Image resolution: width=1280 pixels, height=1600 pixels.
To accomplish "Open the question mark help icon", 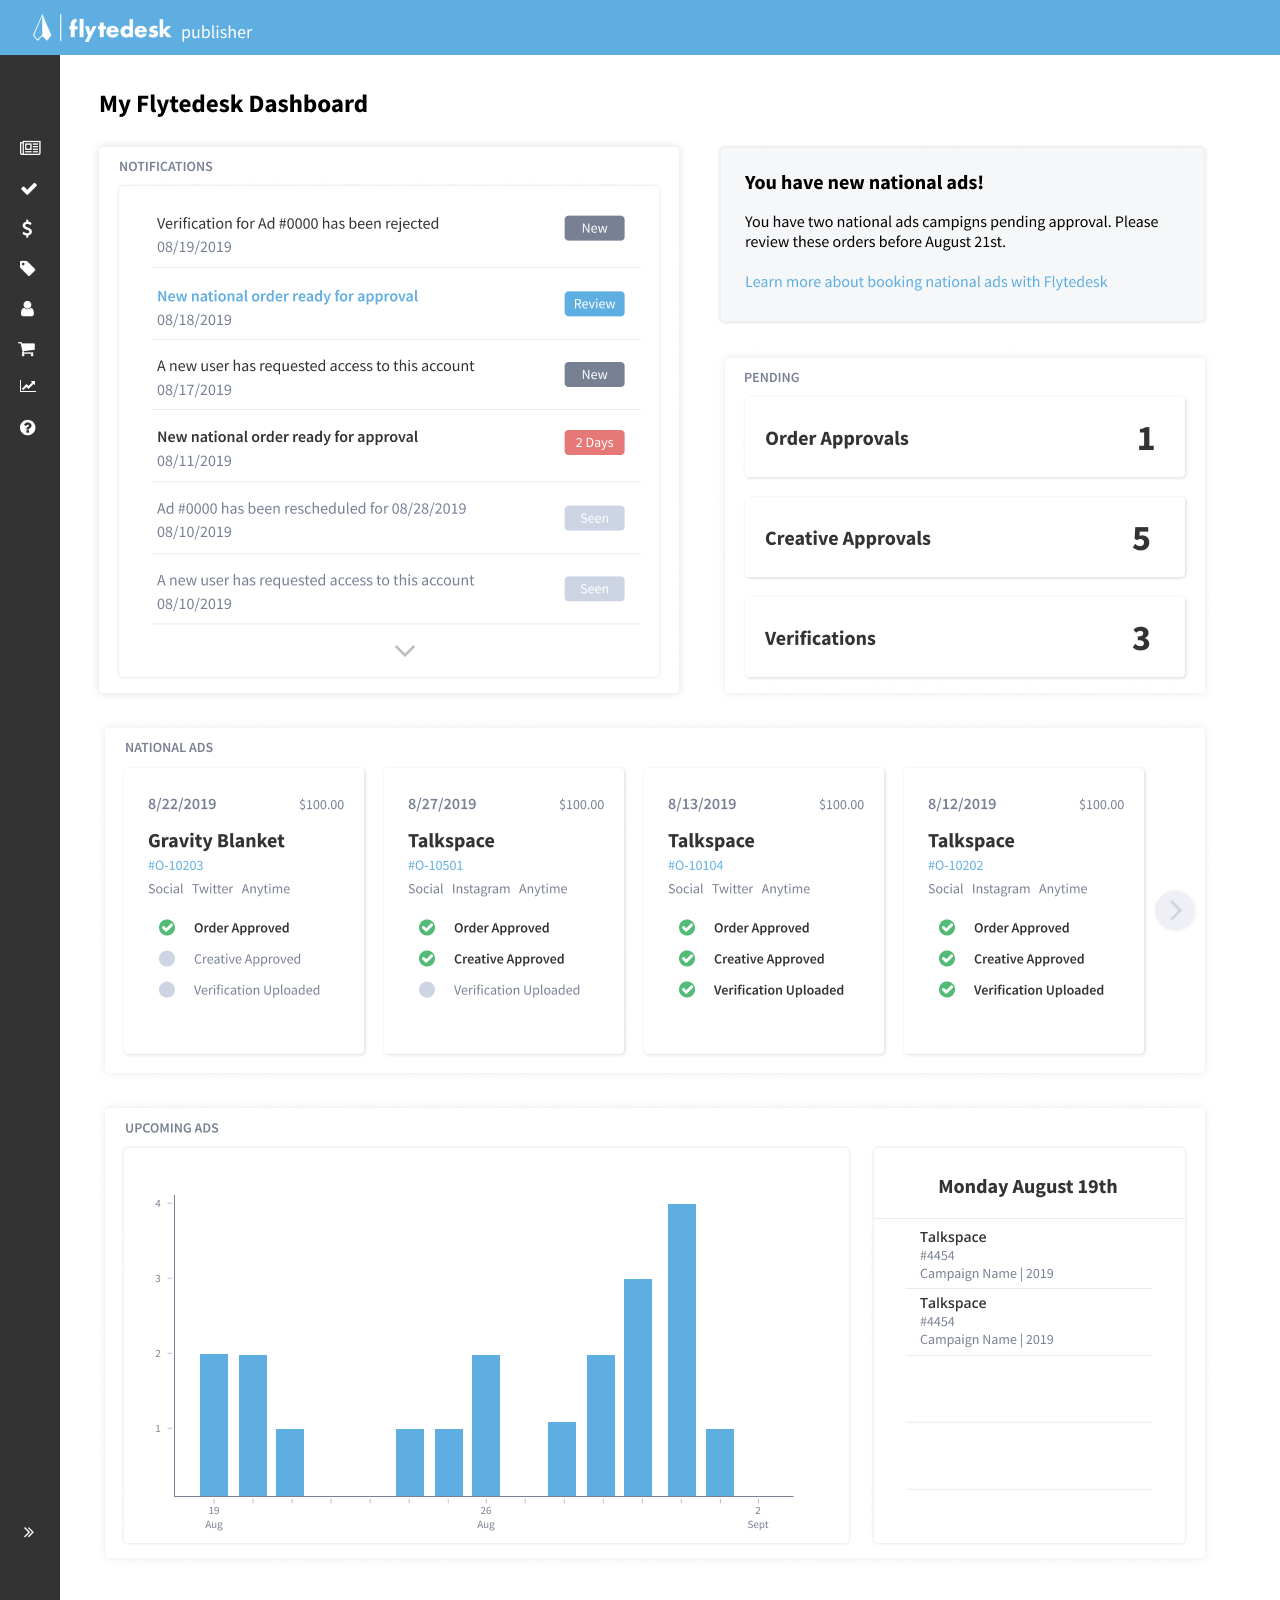I will (28, 427).
